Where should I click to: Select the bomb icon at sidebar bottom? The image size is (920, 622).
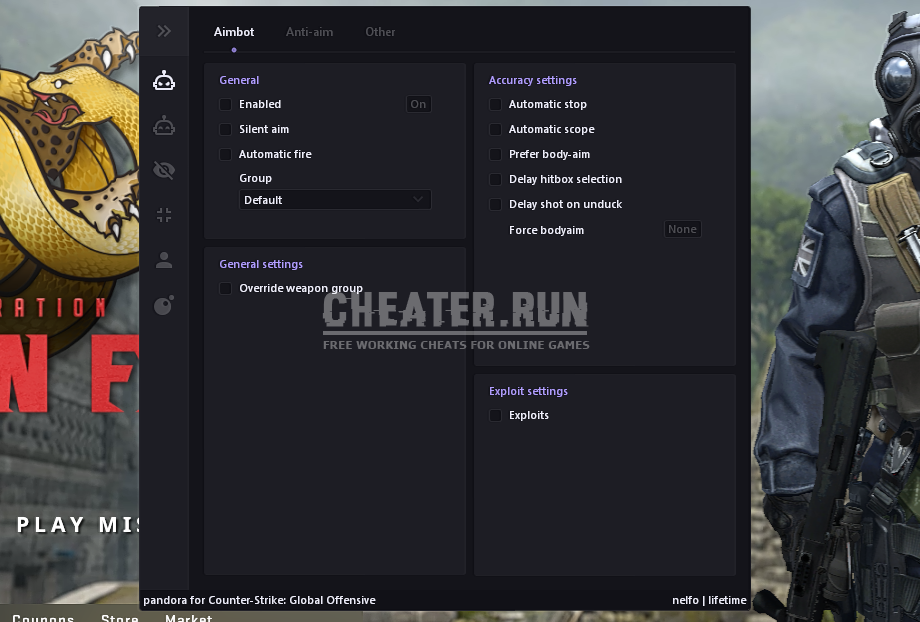(x=164, y=305)
